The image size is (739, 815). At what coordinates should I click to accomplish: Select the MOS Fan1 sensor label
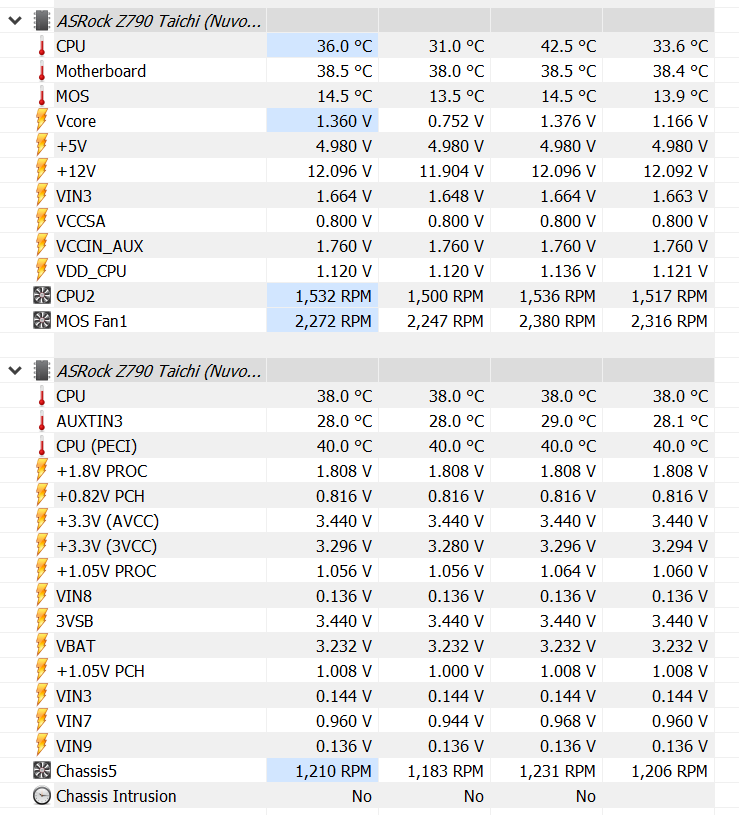pyautogui.click(x=91, y=321)
